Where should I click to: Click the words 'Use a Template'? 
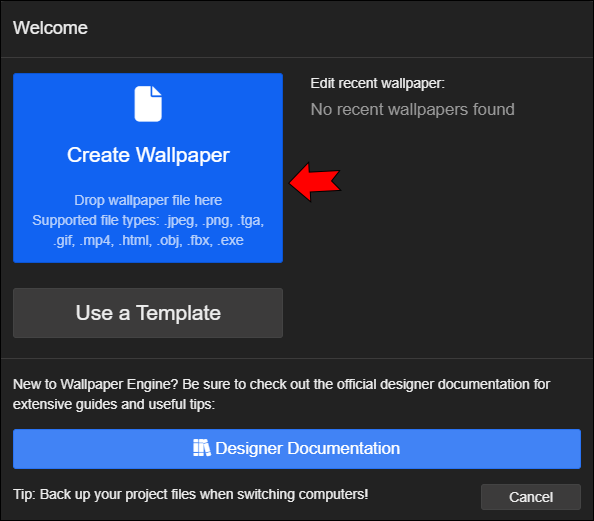(148, 313)
